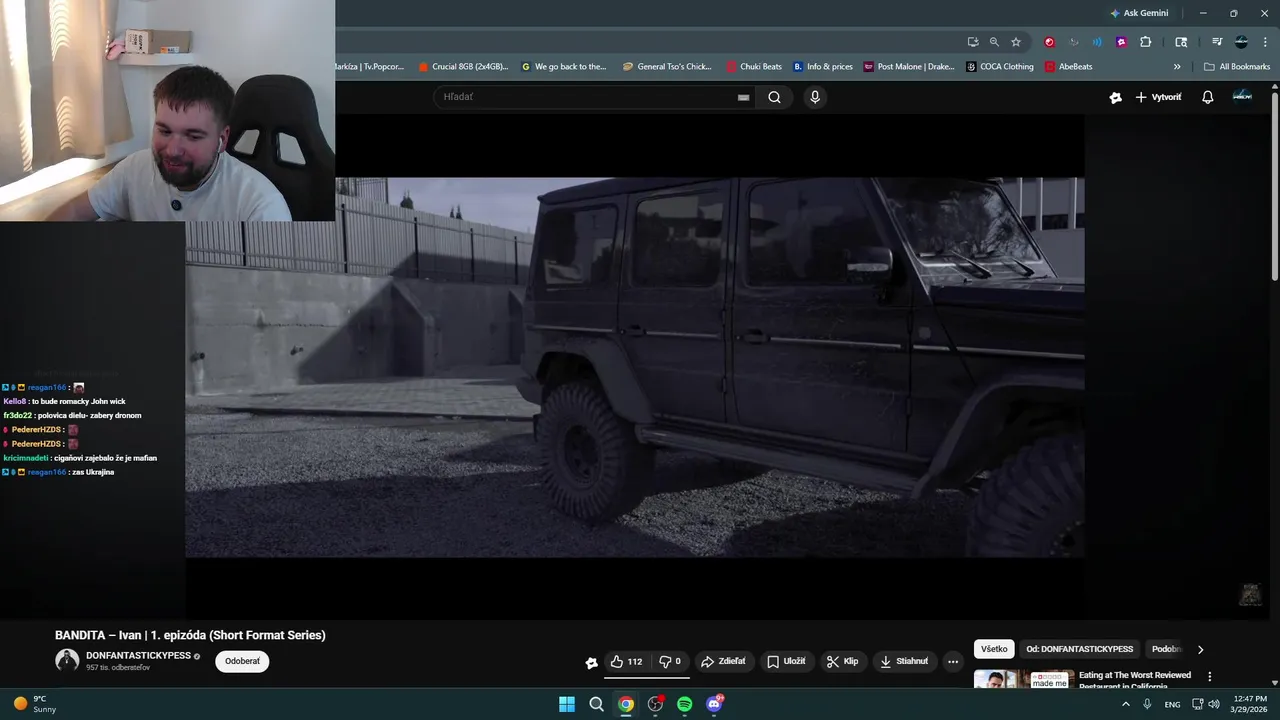
Task: Open more actions three-dot button under video
Action: coord(953,661)
